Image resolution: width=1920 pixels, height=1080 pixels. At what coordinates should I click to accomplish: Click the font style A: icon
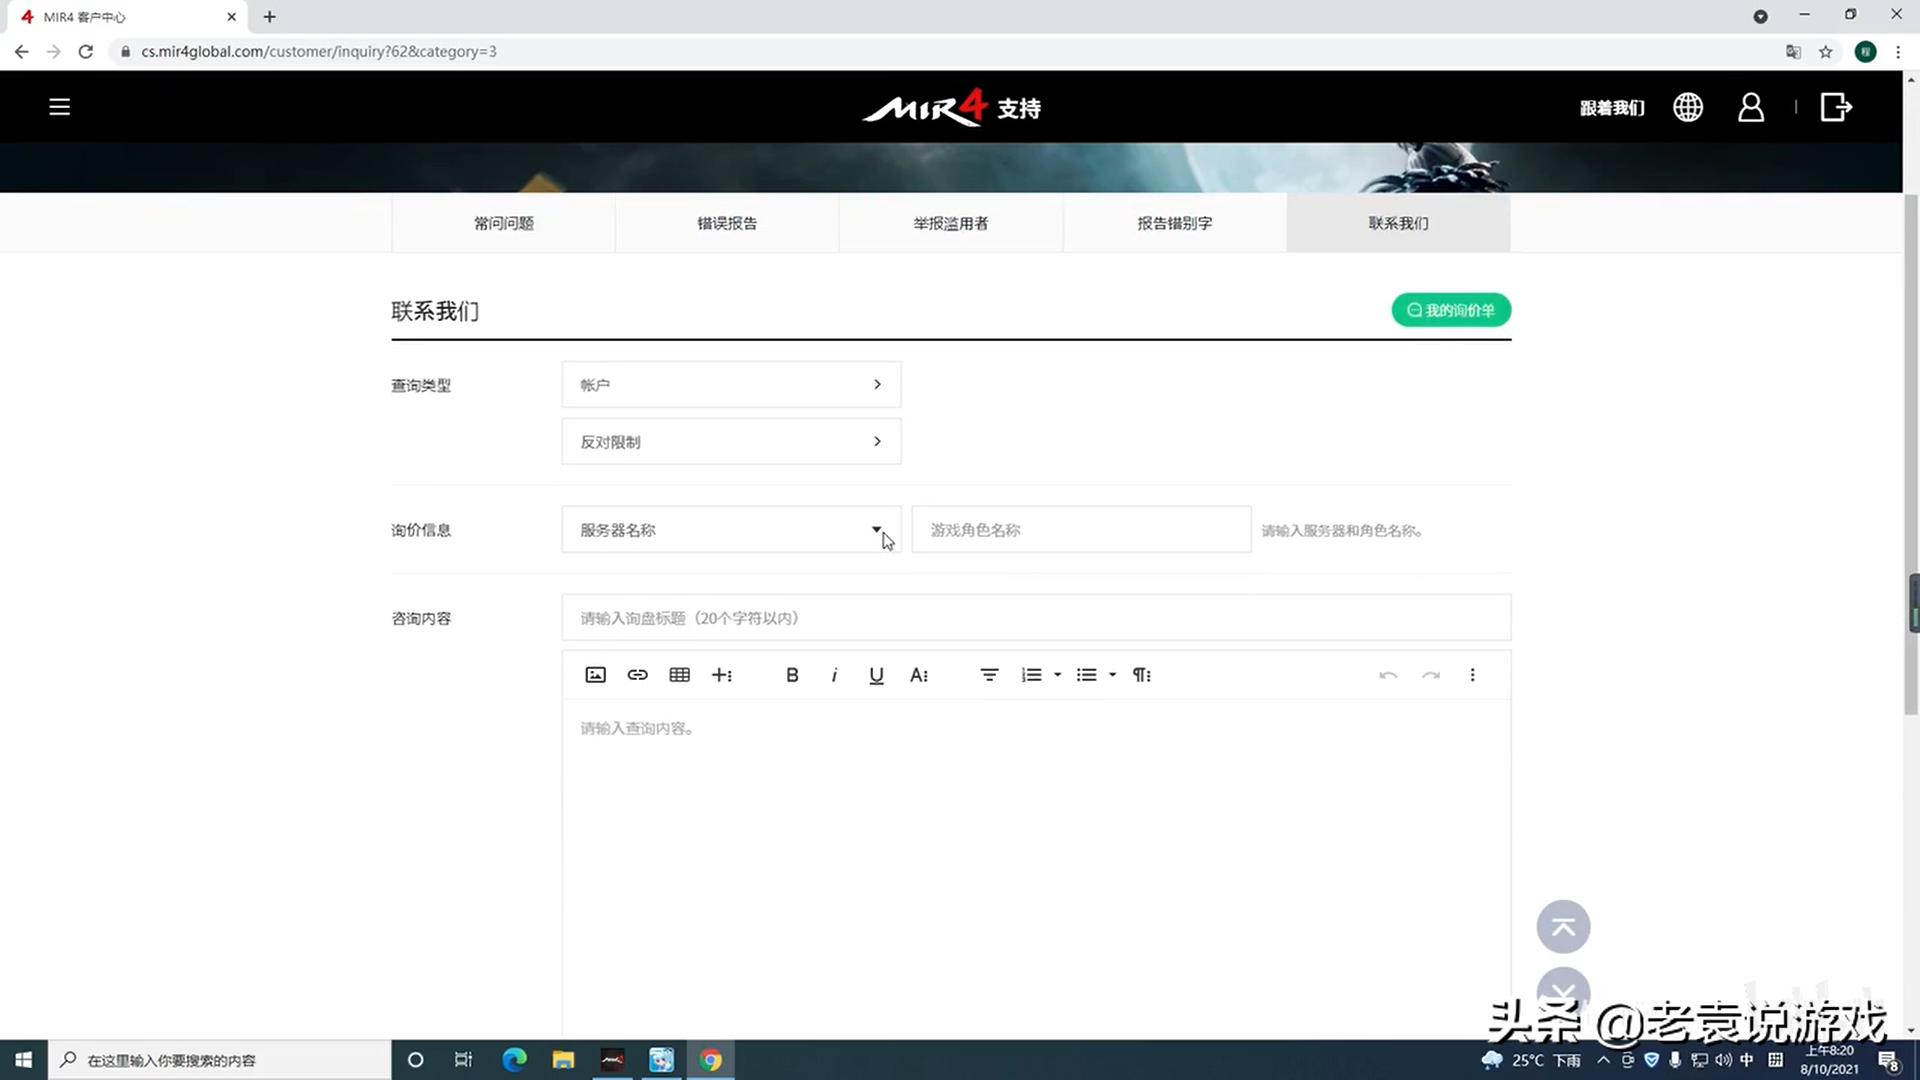click(x=919, y=675)
